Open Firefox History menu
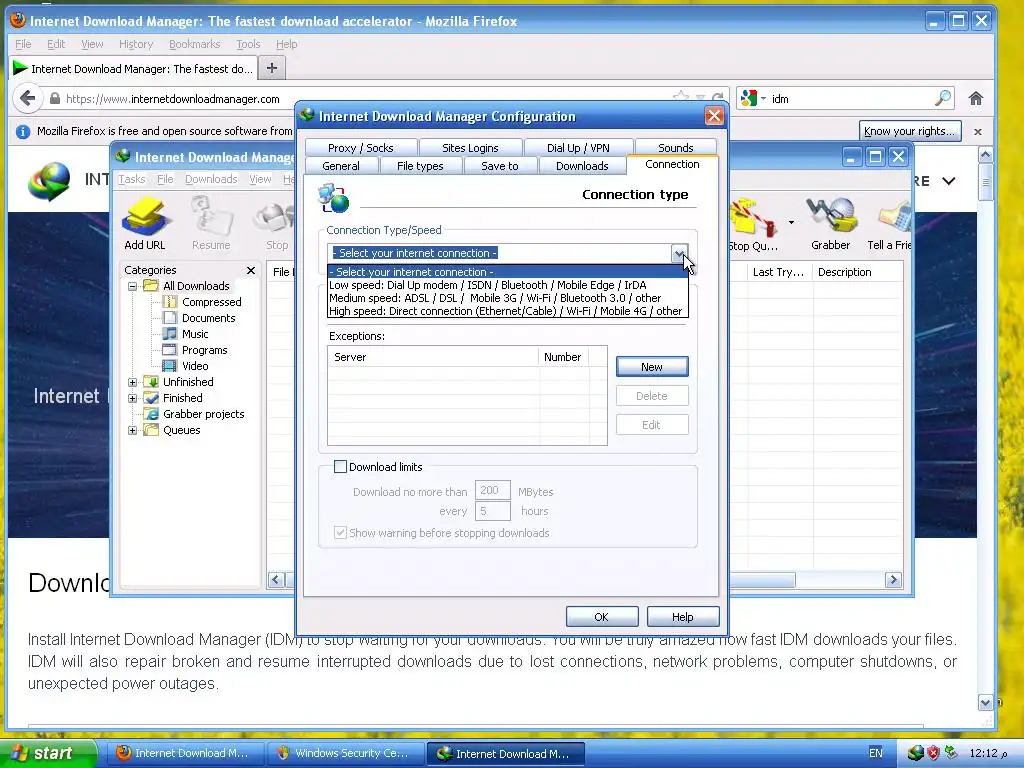 (136, 44)
